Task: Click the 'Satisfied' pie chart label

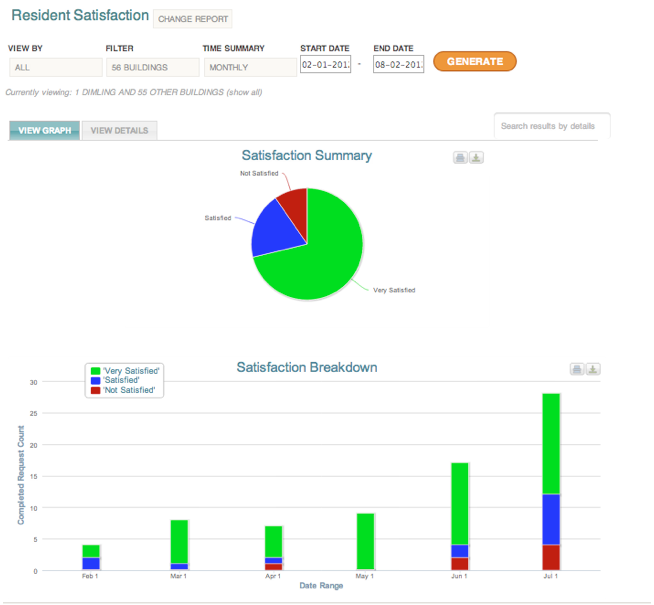Action: pyautogui.click(x=218, y=218)
